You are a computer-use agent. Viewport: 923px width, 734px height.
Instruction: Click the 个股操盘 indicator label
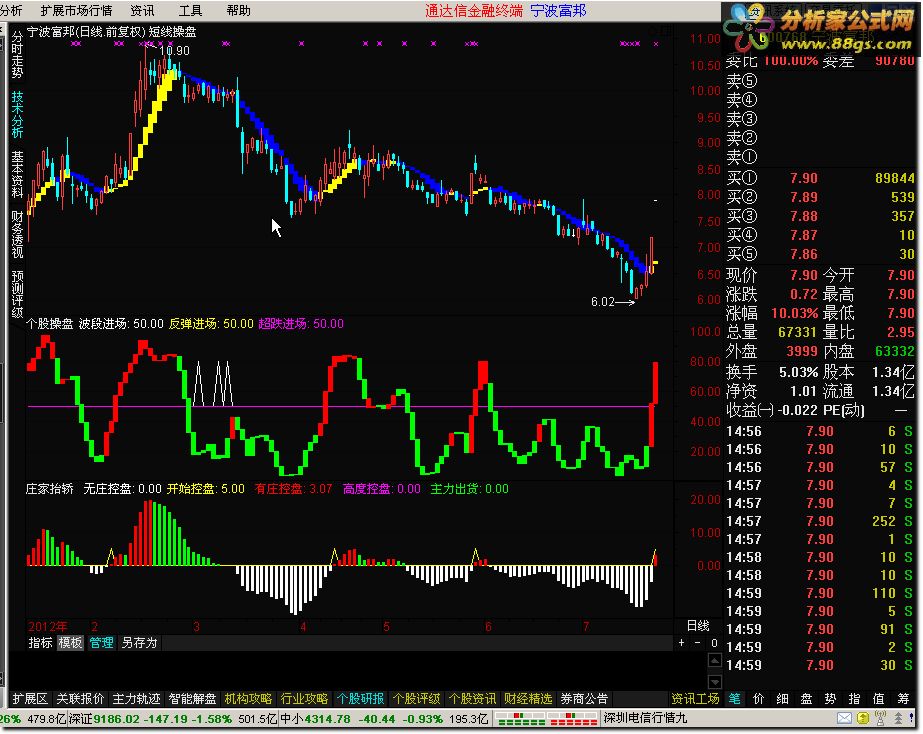(49, 324)
